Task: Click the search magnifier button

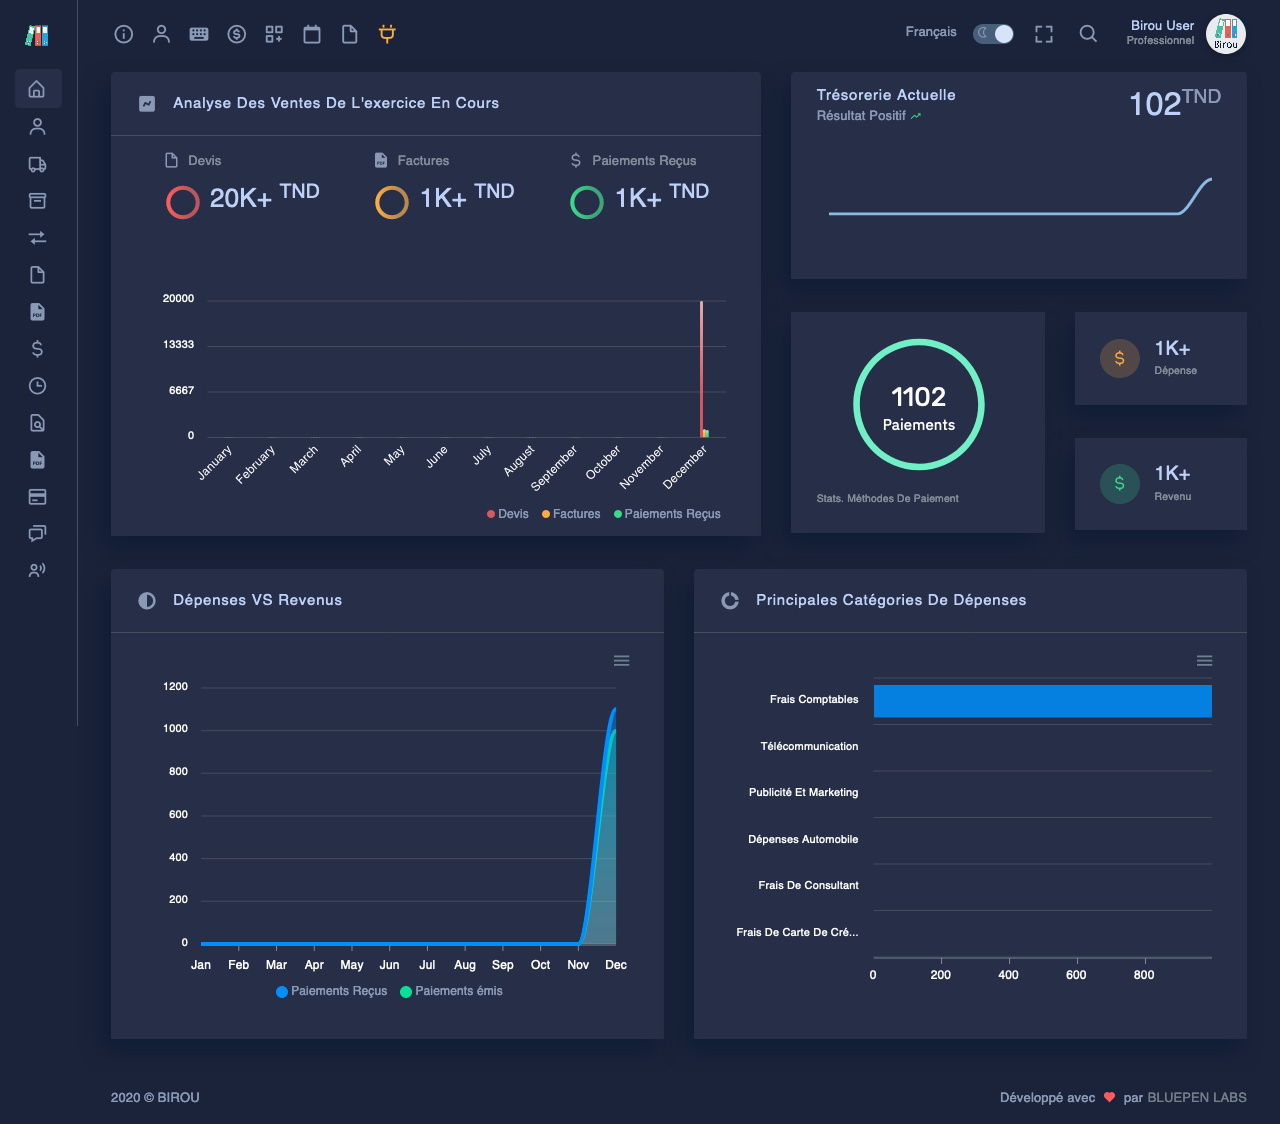Action: [1088, 34]
